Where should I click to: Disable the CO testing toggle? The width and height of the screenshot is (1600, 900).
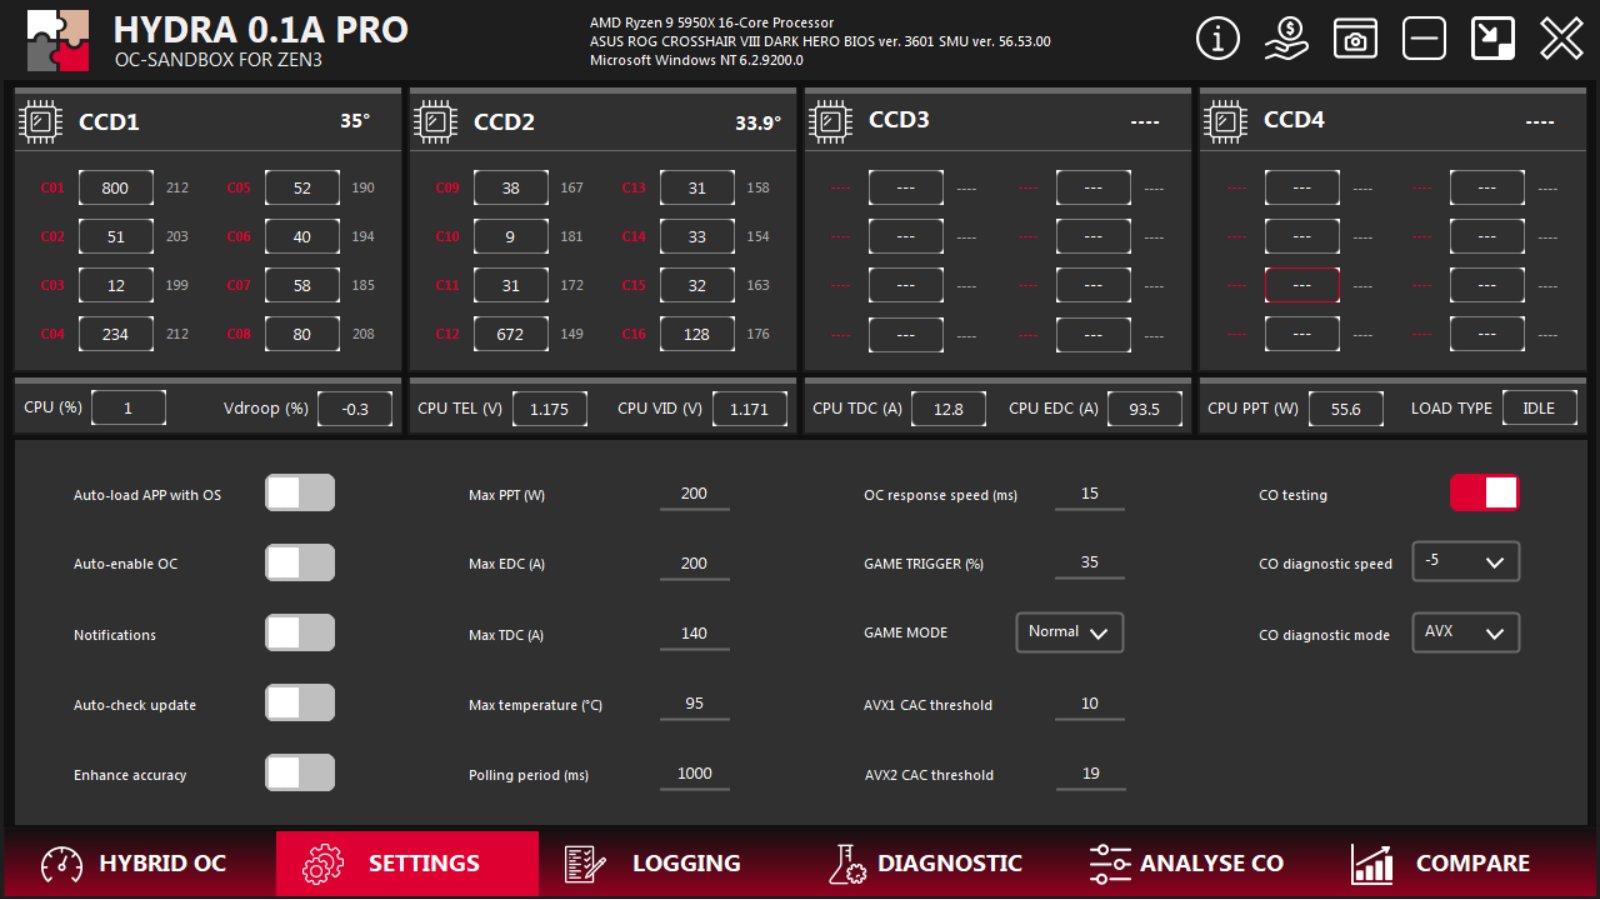pyautogui.click(x=1485, y=493)
